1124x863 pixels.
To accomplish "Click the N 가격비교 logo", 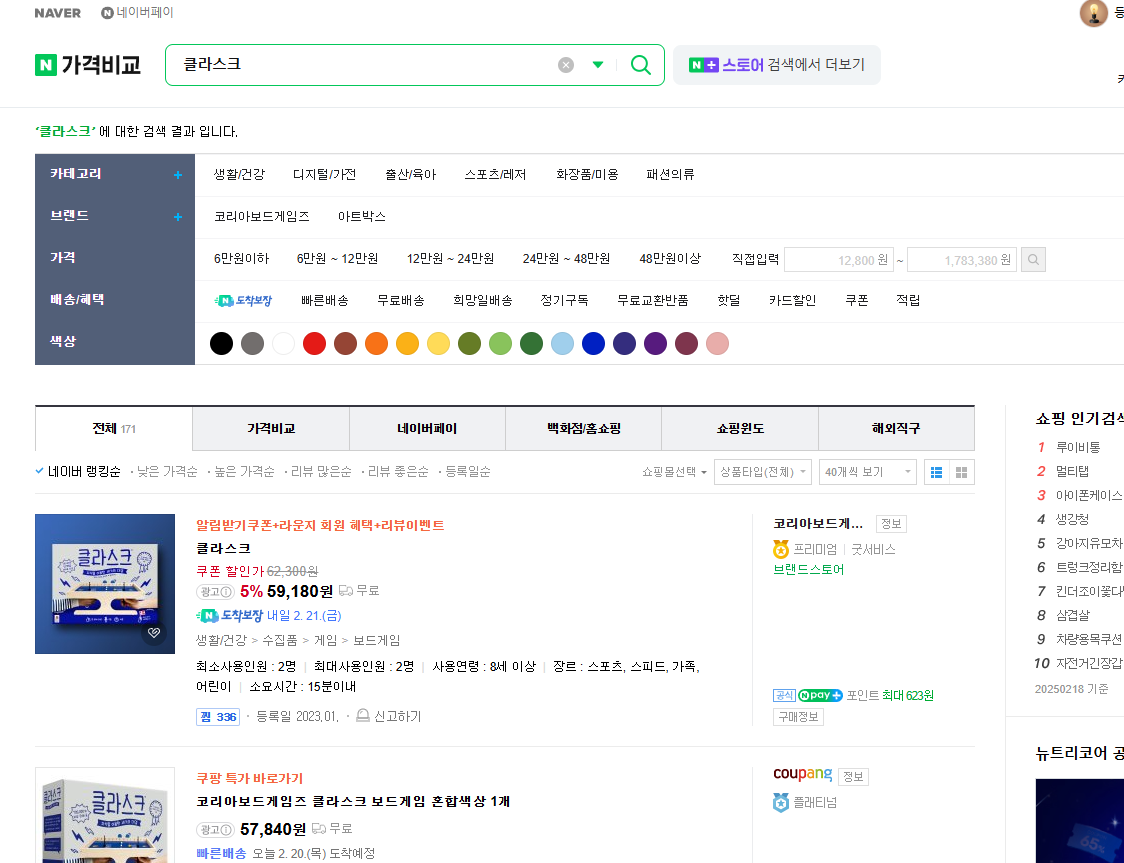I will coord(87,65).
